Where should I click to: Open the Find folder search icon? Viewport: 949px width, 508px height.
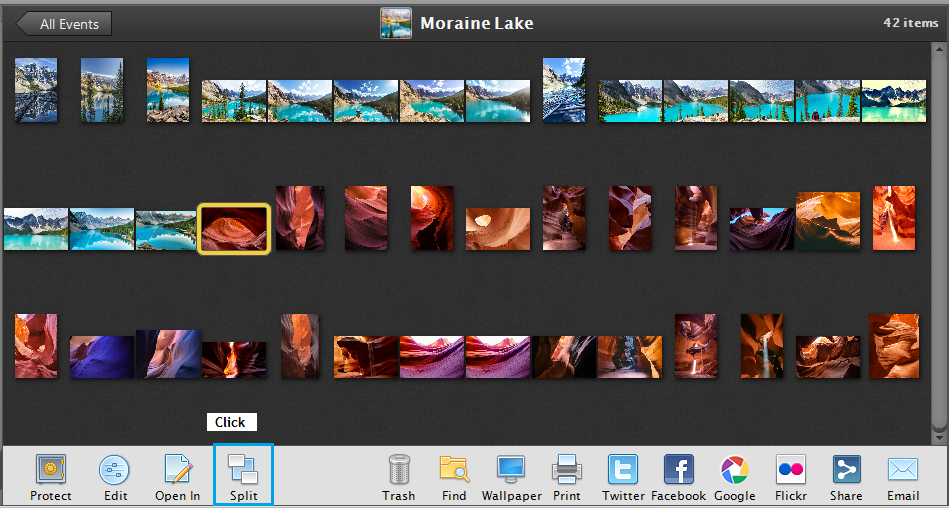point(454,470)
